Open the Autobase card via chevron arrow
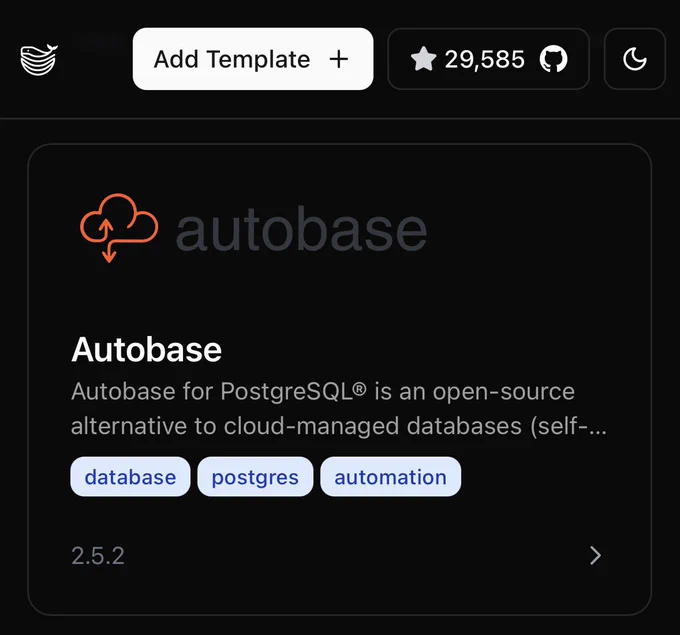 click(x=596, y=555)
